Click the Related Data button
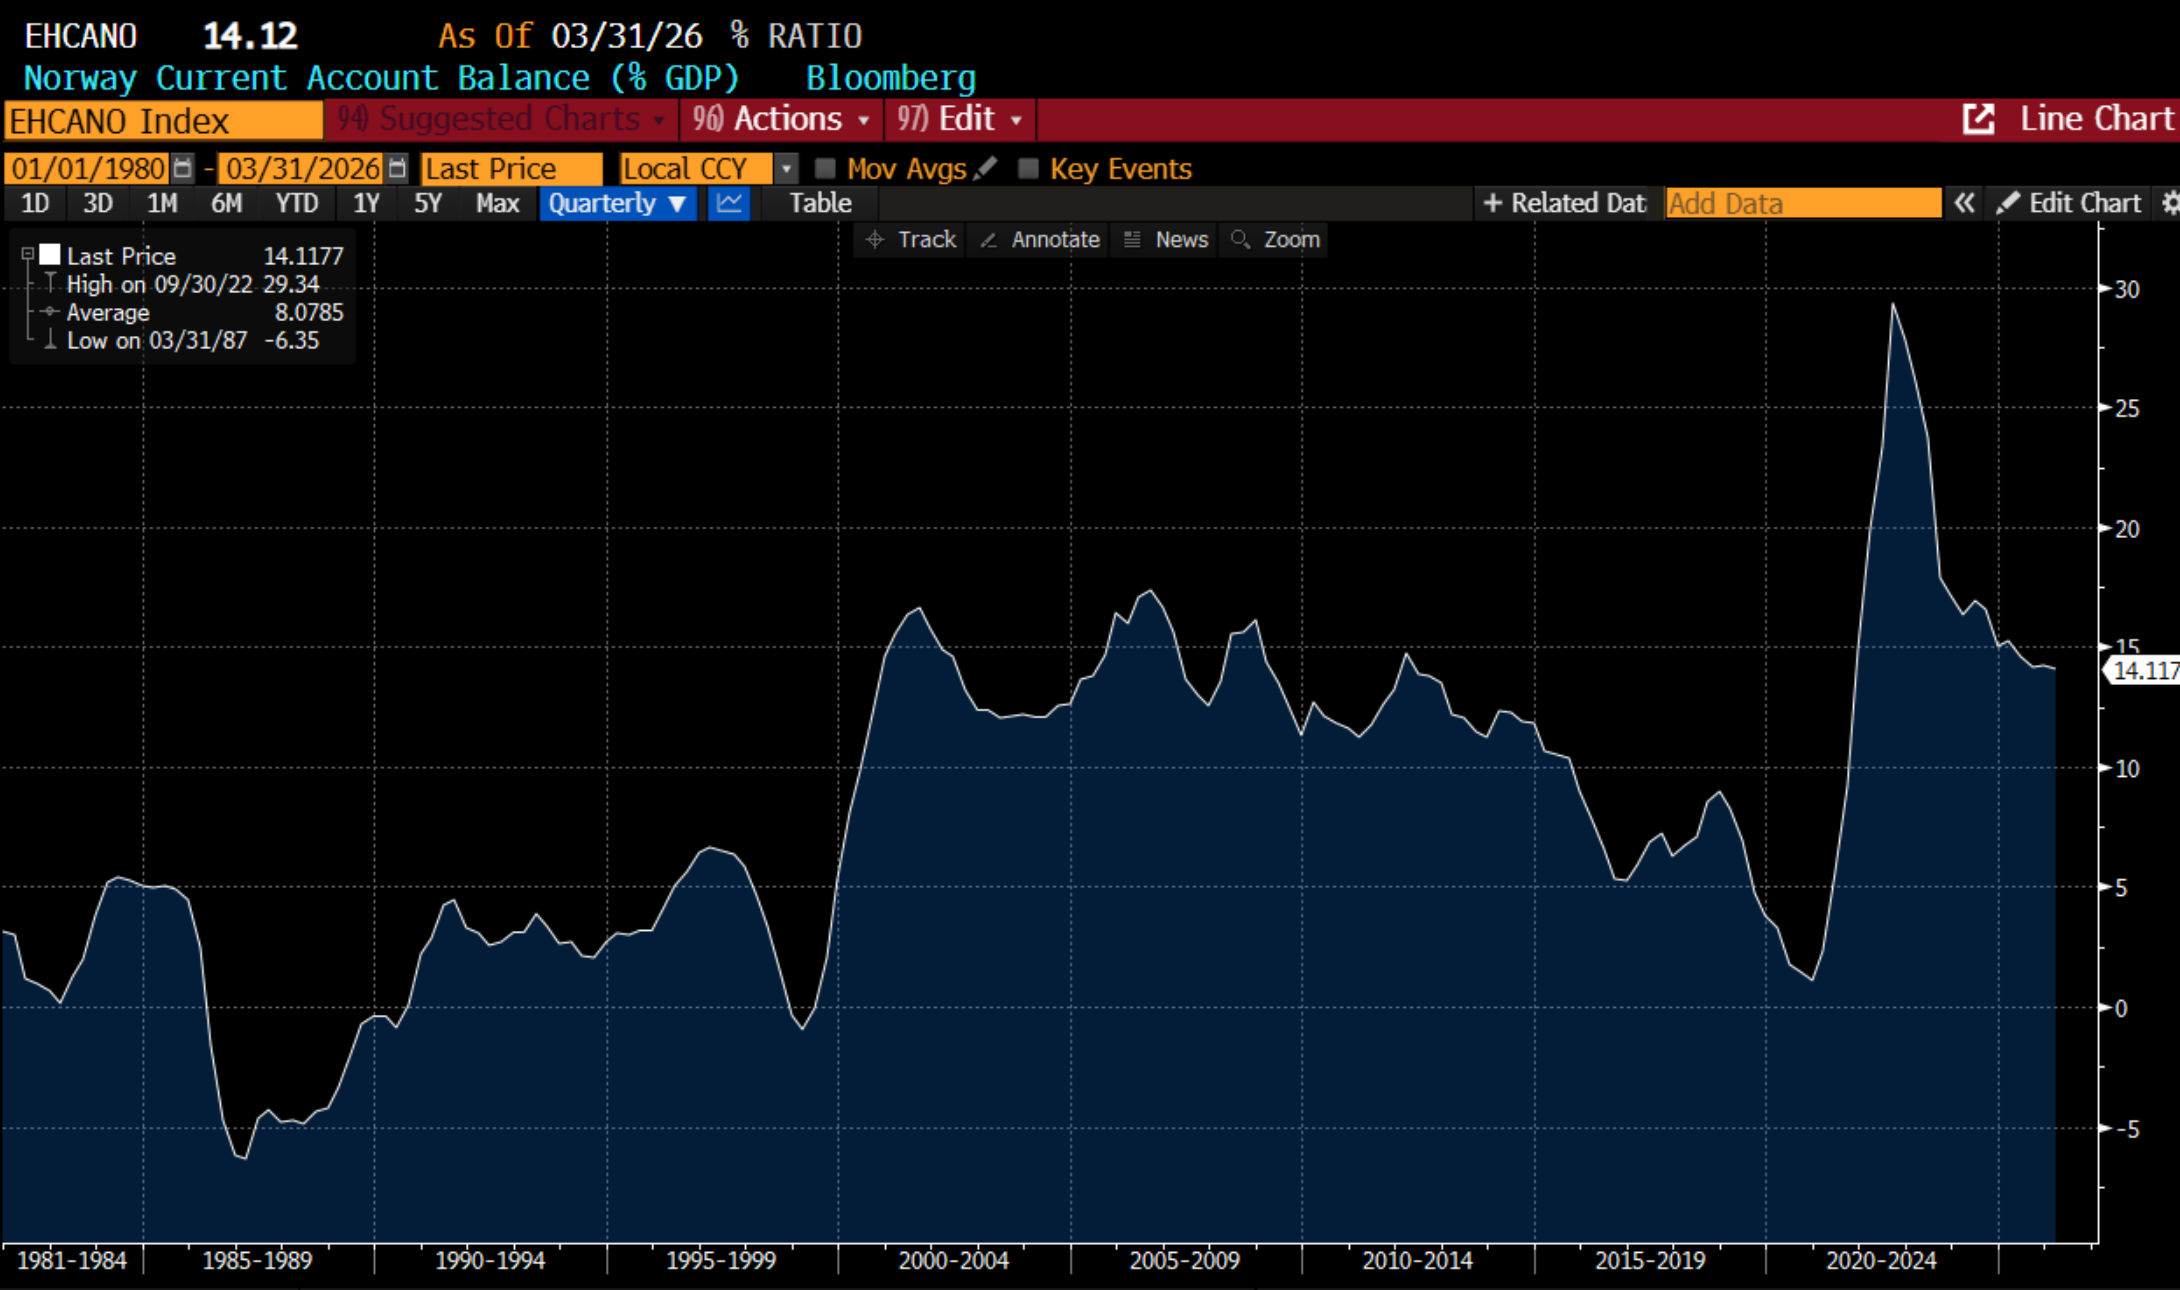This screenshot has height=1290, width=2180. [1564, 203]
